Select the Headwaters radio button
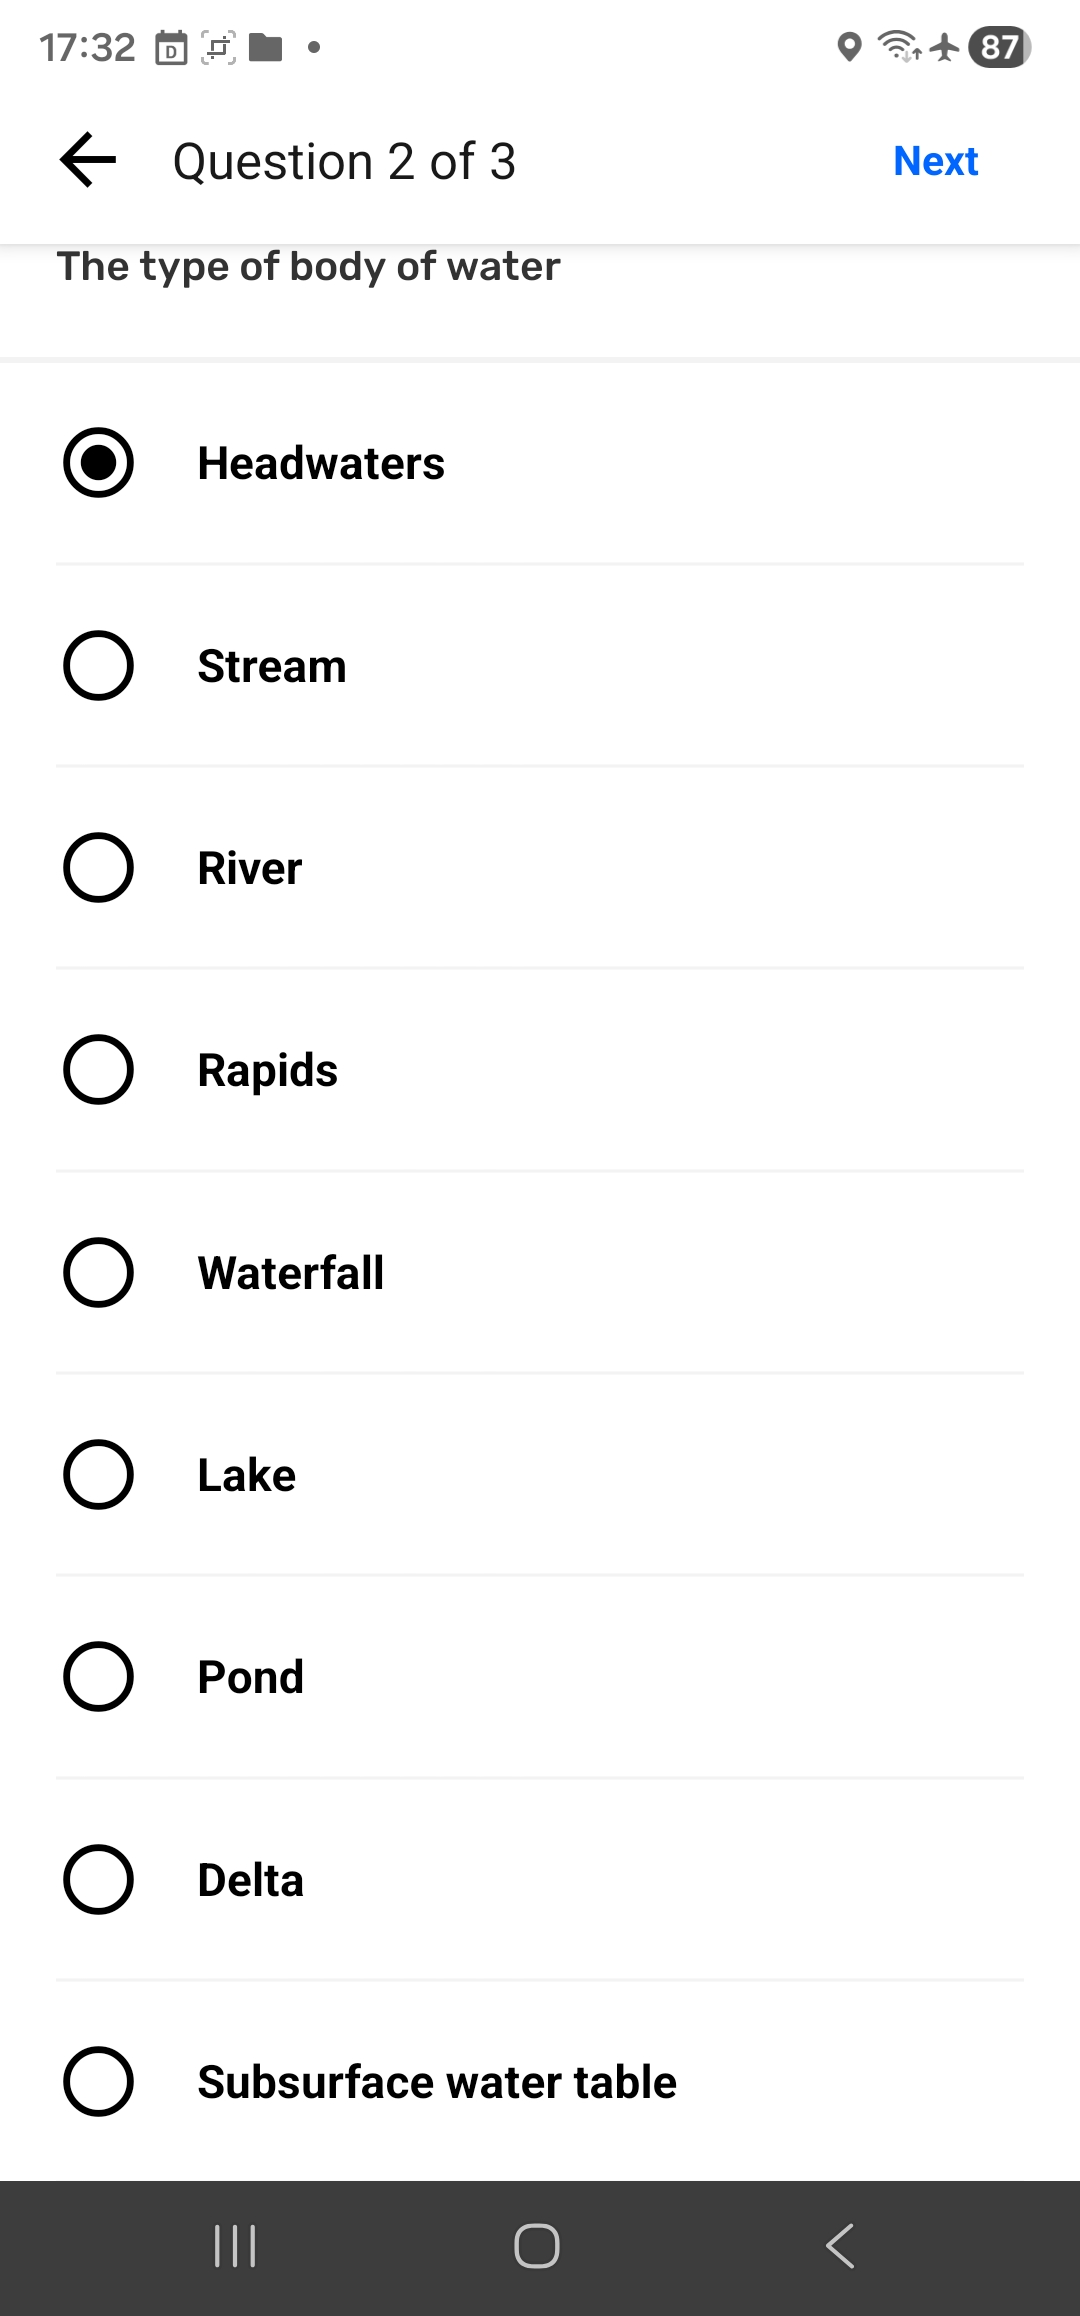 tap(98, 463)
